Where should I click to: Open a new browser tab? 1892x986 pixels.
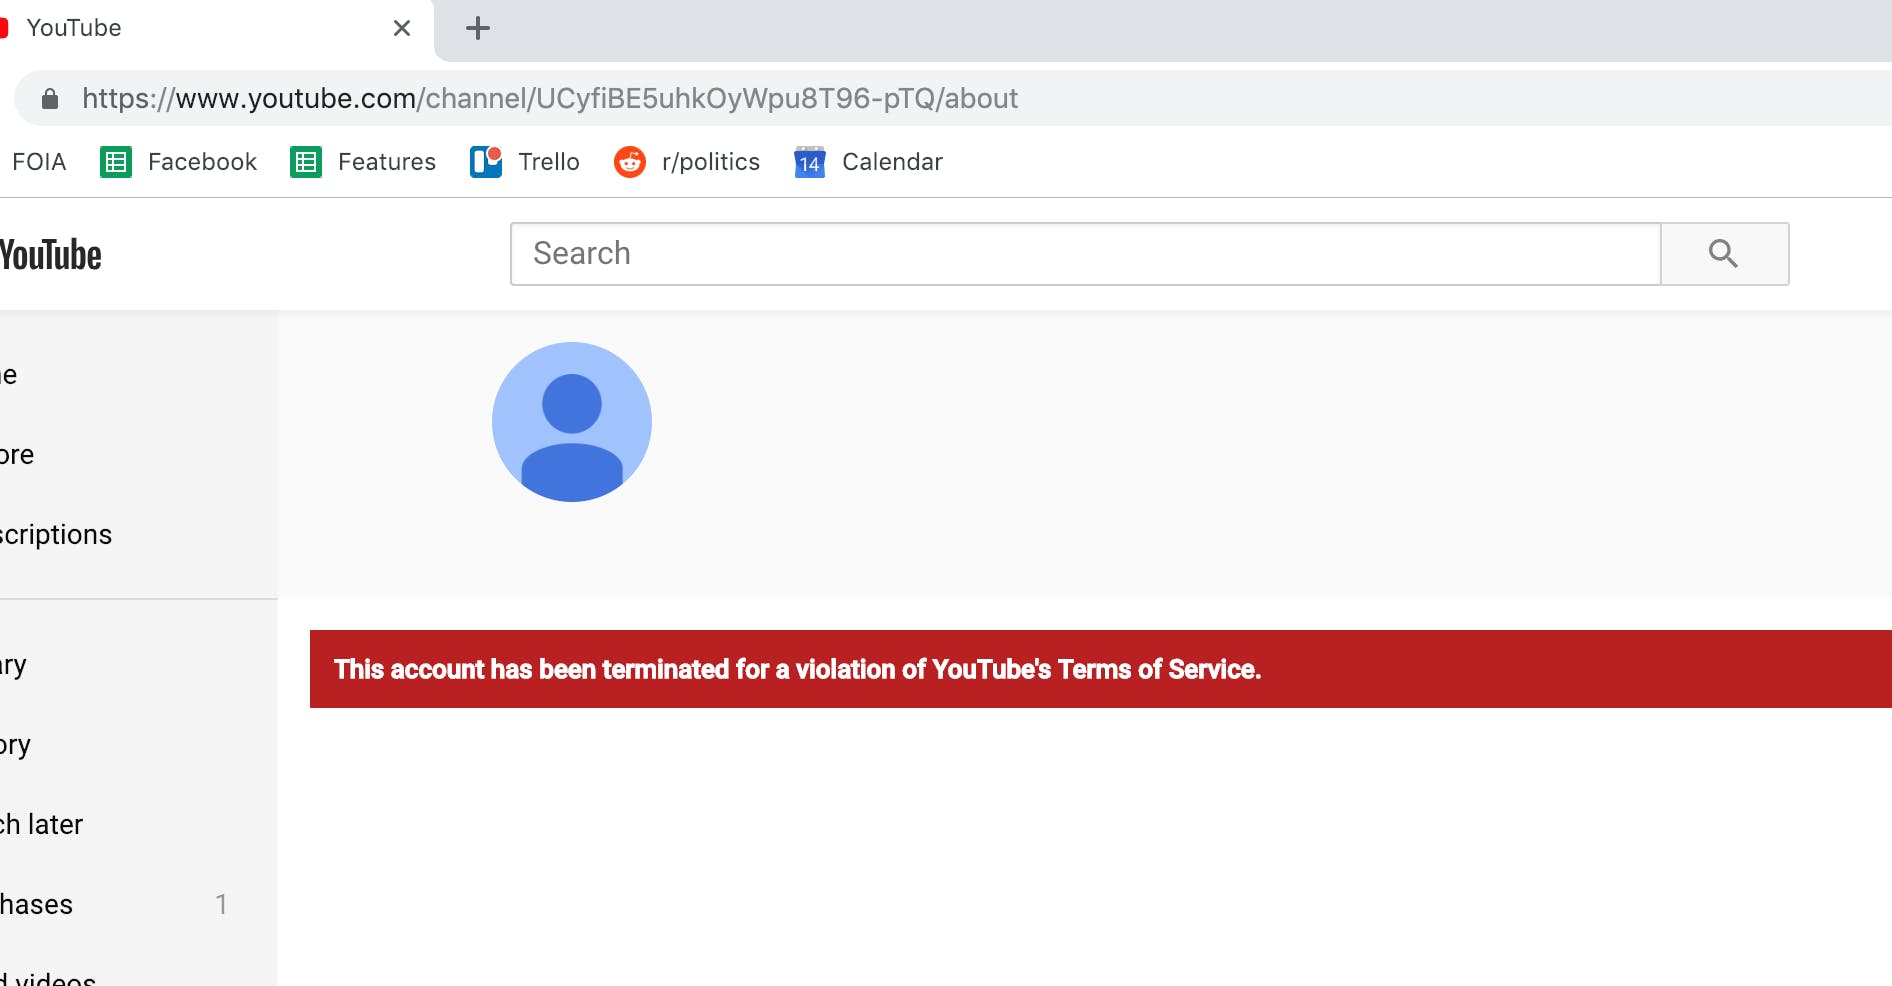[478, 28]
